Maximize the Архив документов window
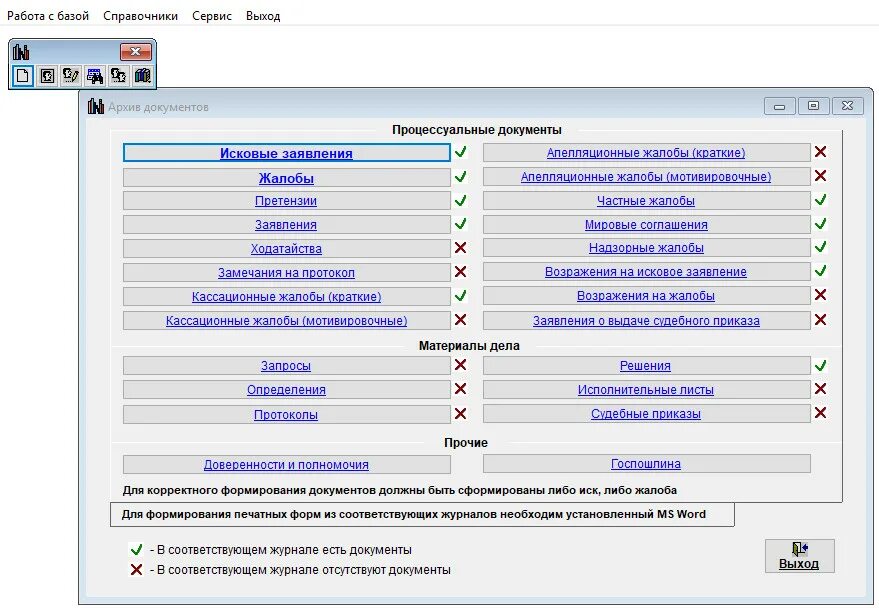The width and height of the screenshot is (879, 608). (813, 105)
